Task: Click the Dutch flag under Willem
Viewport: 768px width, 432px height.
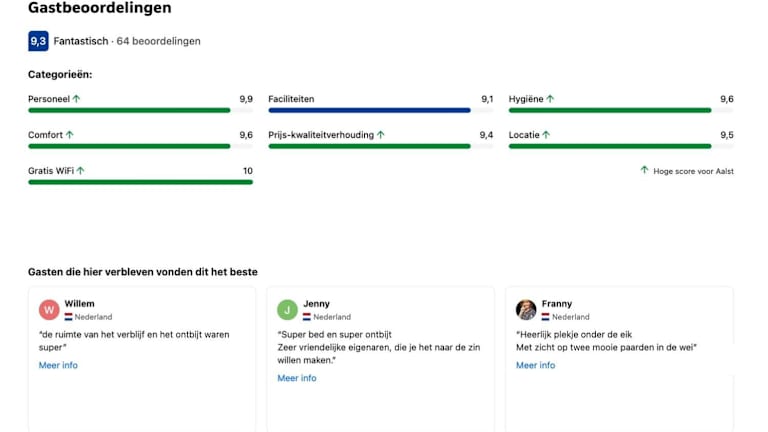Action: click(70, 317)
